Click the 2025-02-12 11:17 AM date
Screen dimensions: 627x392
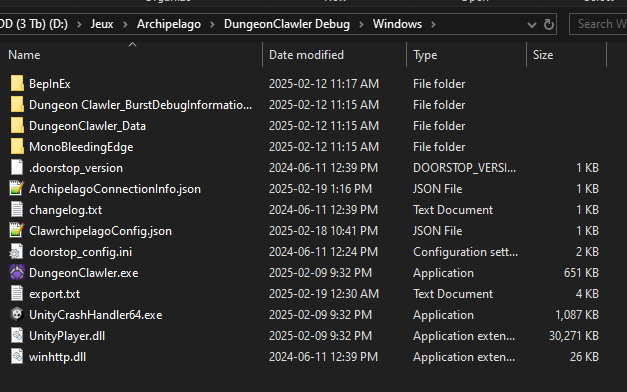[x=323, y=84]
